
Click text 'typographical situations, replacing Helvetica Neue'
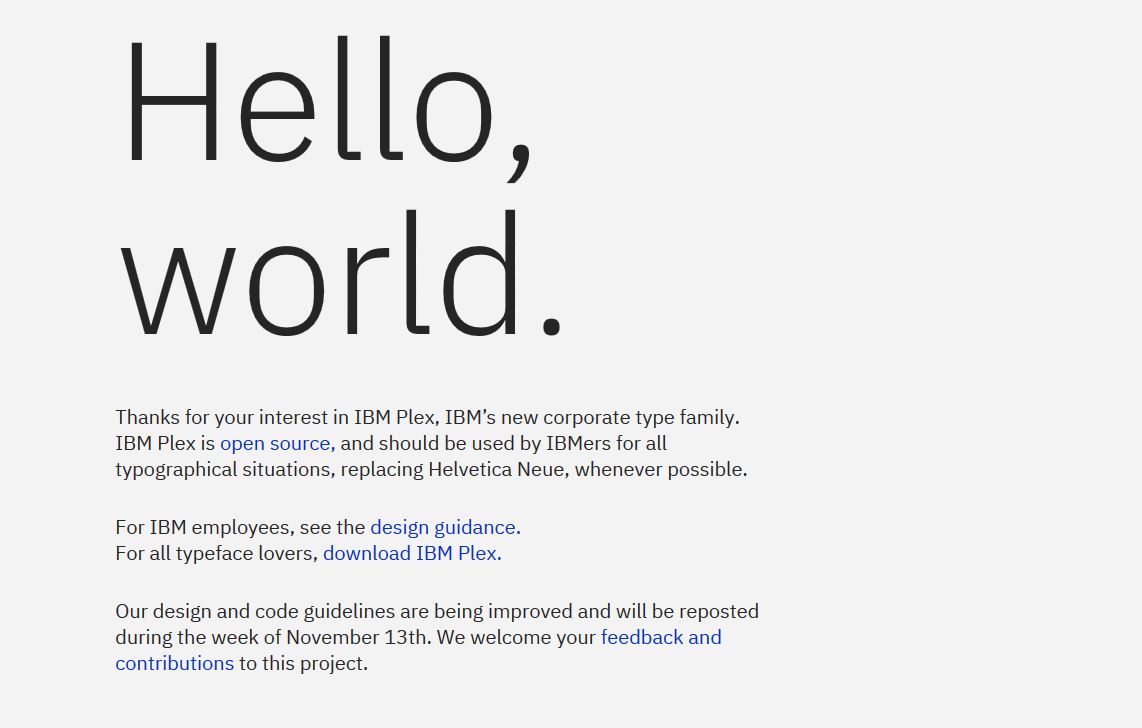tap(340, 470)
